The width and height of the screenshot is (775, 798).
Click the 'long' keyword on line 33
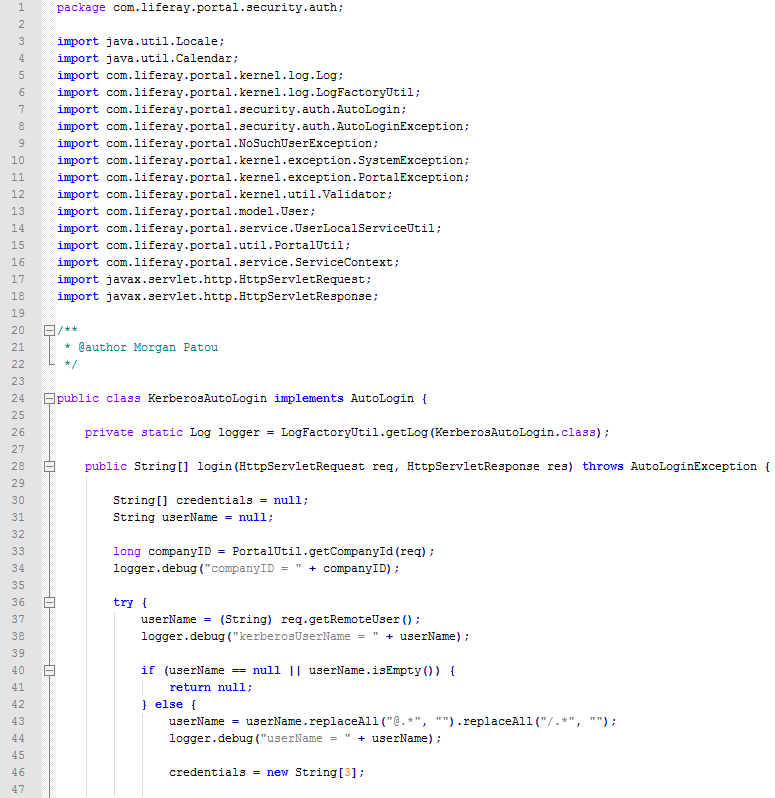(127, 552)
